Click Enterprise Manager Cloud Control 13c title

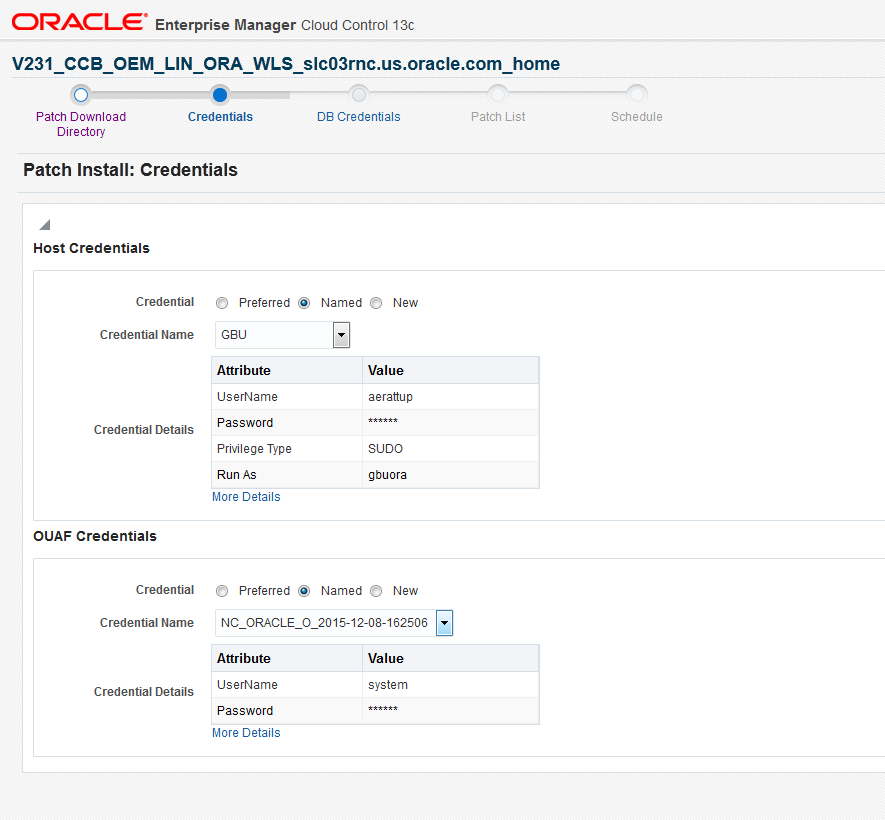pyautogui.click(x=284, y=25)
